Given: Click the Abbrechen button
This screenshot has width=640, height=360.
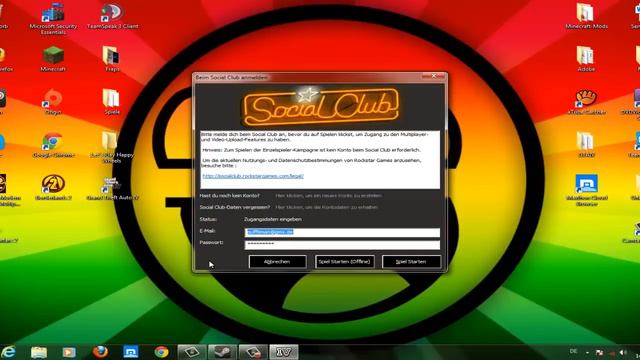Looking at the screenshot, I should click(x=277, y=262).
